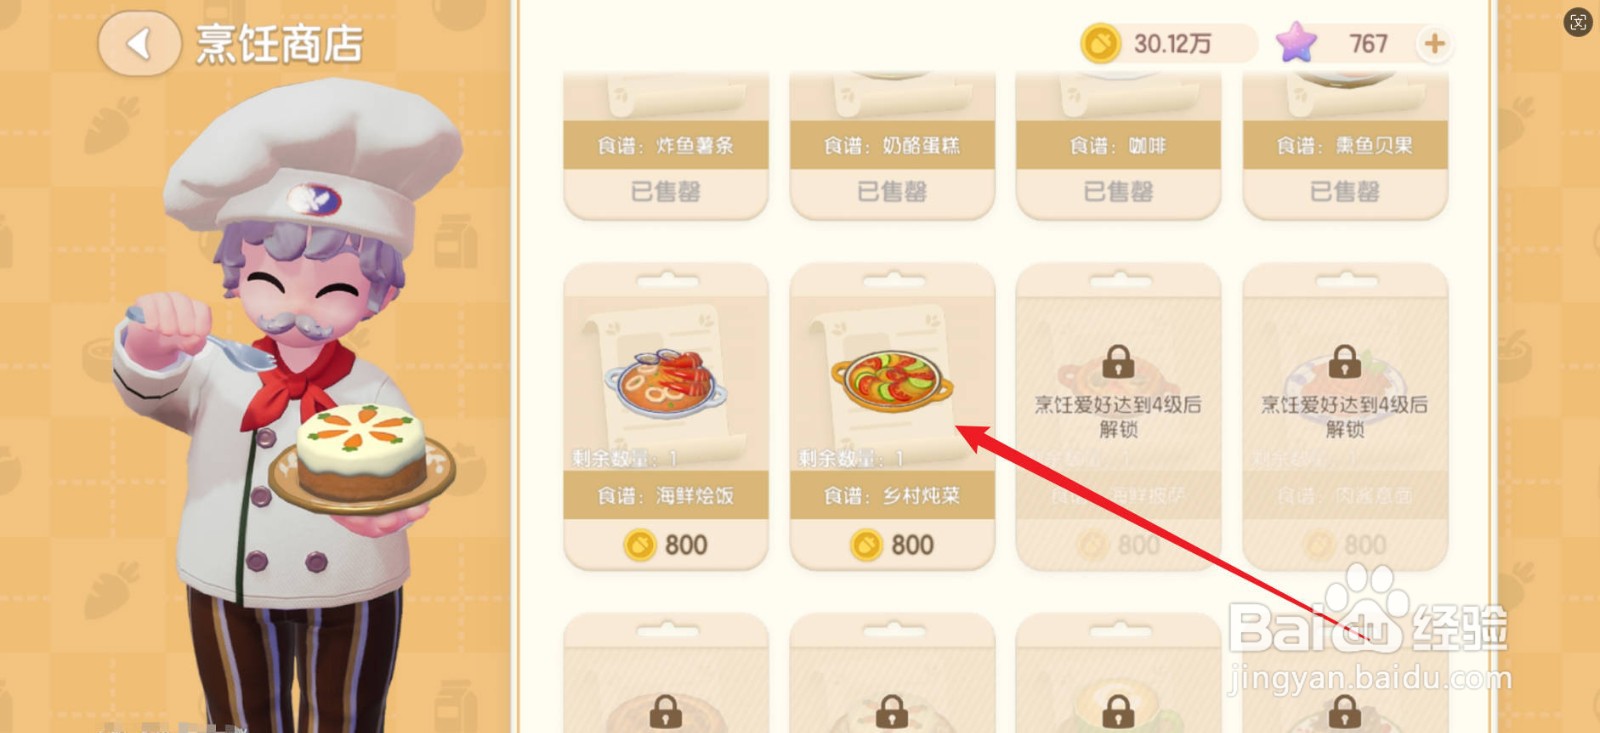Select the sold-out 炸鱼薯条 recipe card
The height and width of the screenshot is (733, 1600).
click(666, 146)
